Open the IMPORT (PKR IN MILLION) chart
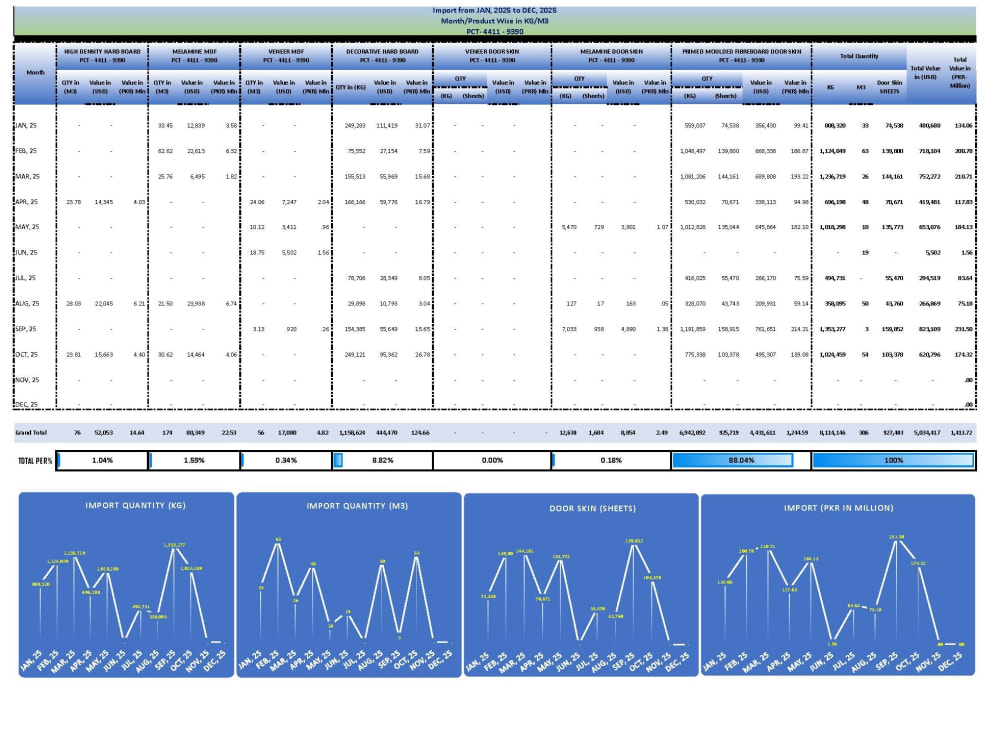1000x750 pixels. pos(838,585)
